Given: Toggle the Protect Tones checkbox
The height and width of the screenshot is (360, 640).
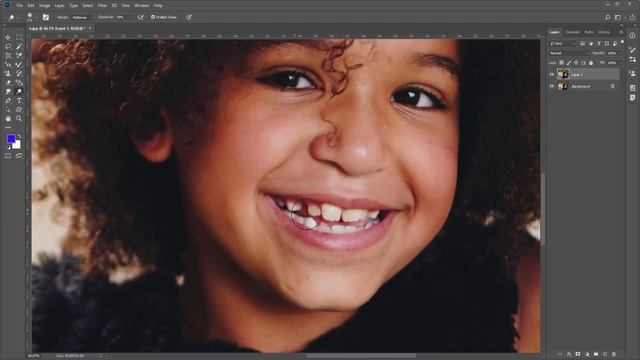Looking at the screenshot, I should pos(153,17).
